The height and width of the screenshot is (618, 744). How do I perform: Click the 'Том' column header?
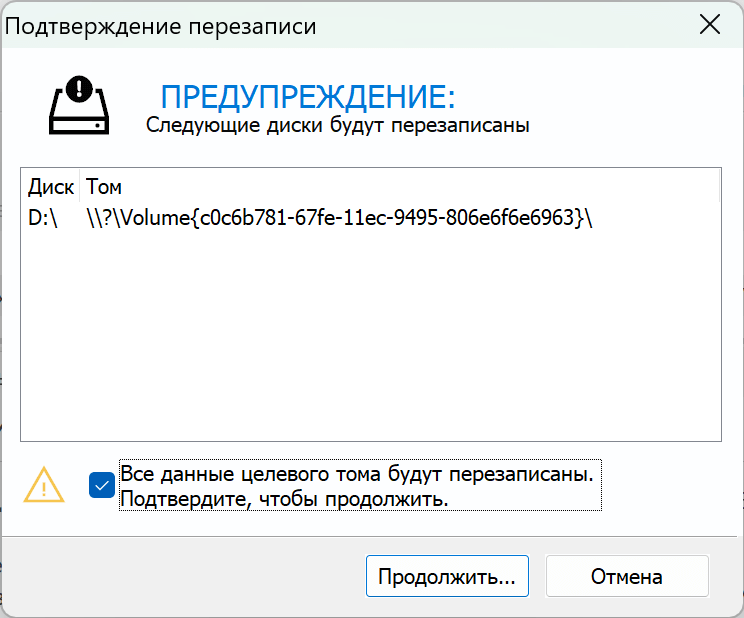pos(104,187)
